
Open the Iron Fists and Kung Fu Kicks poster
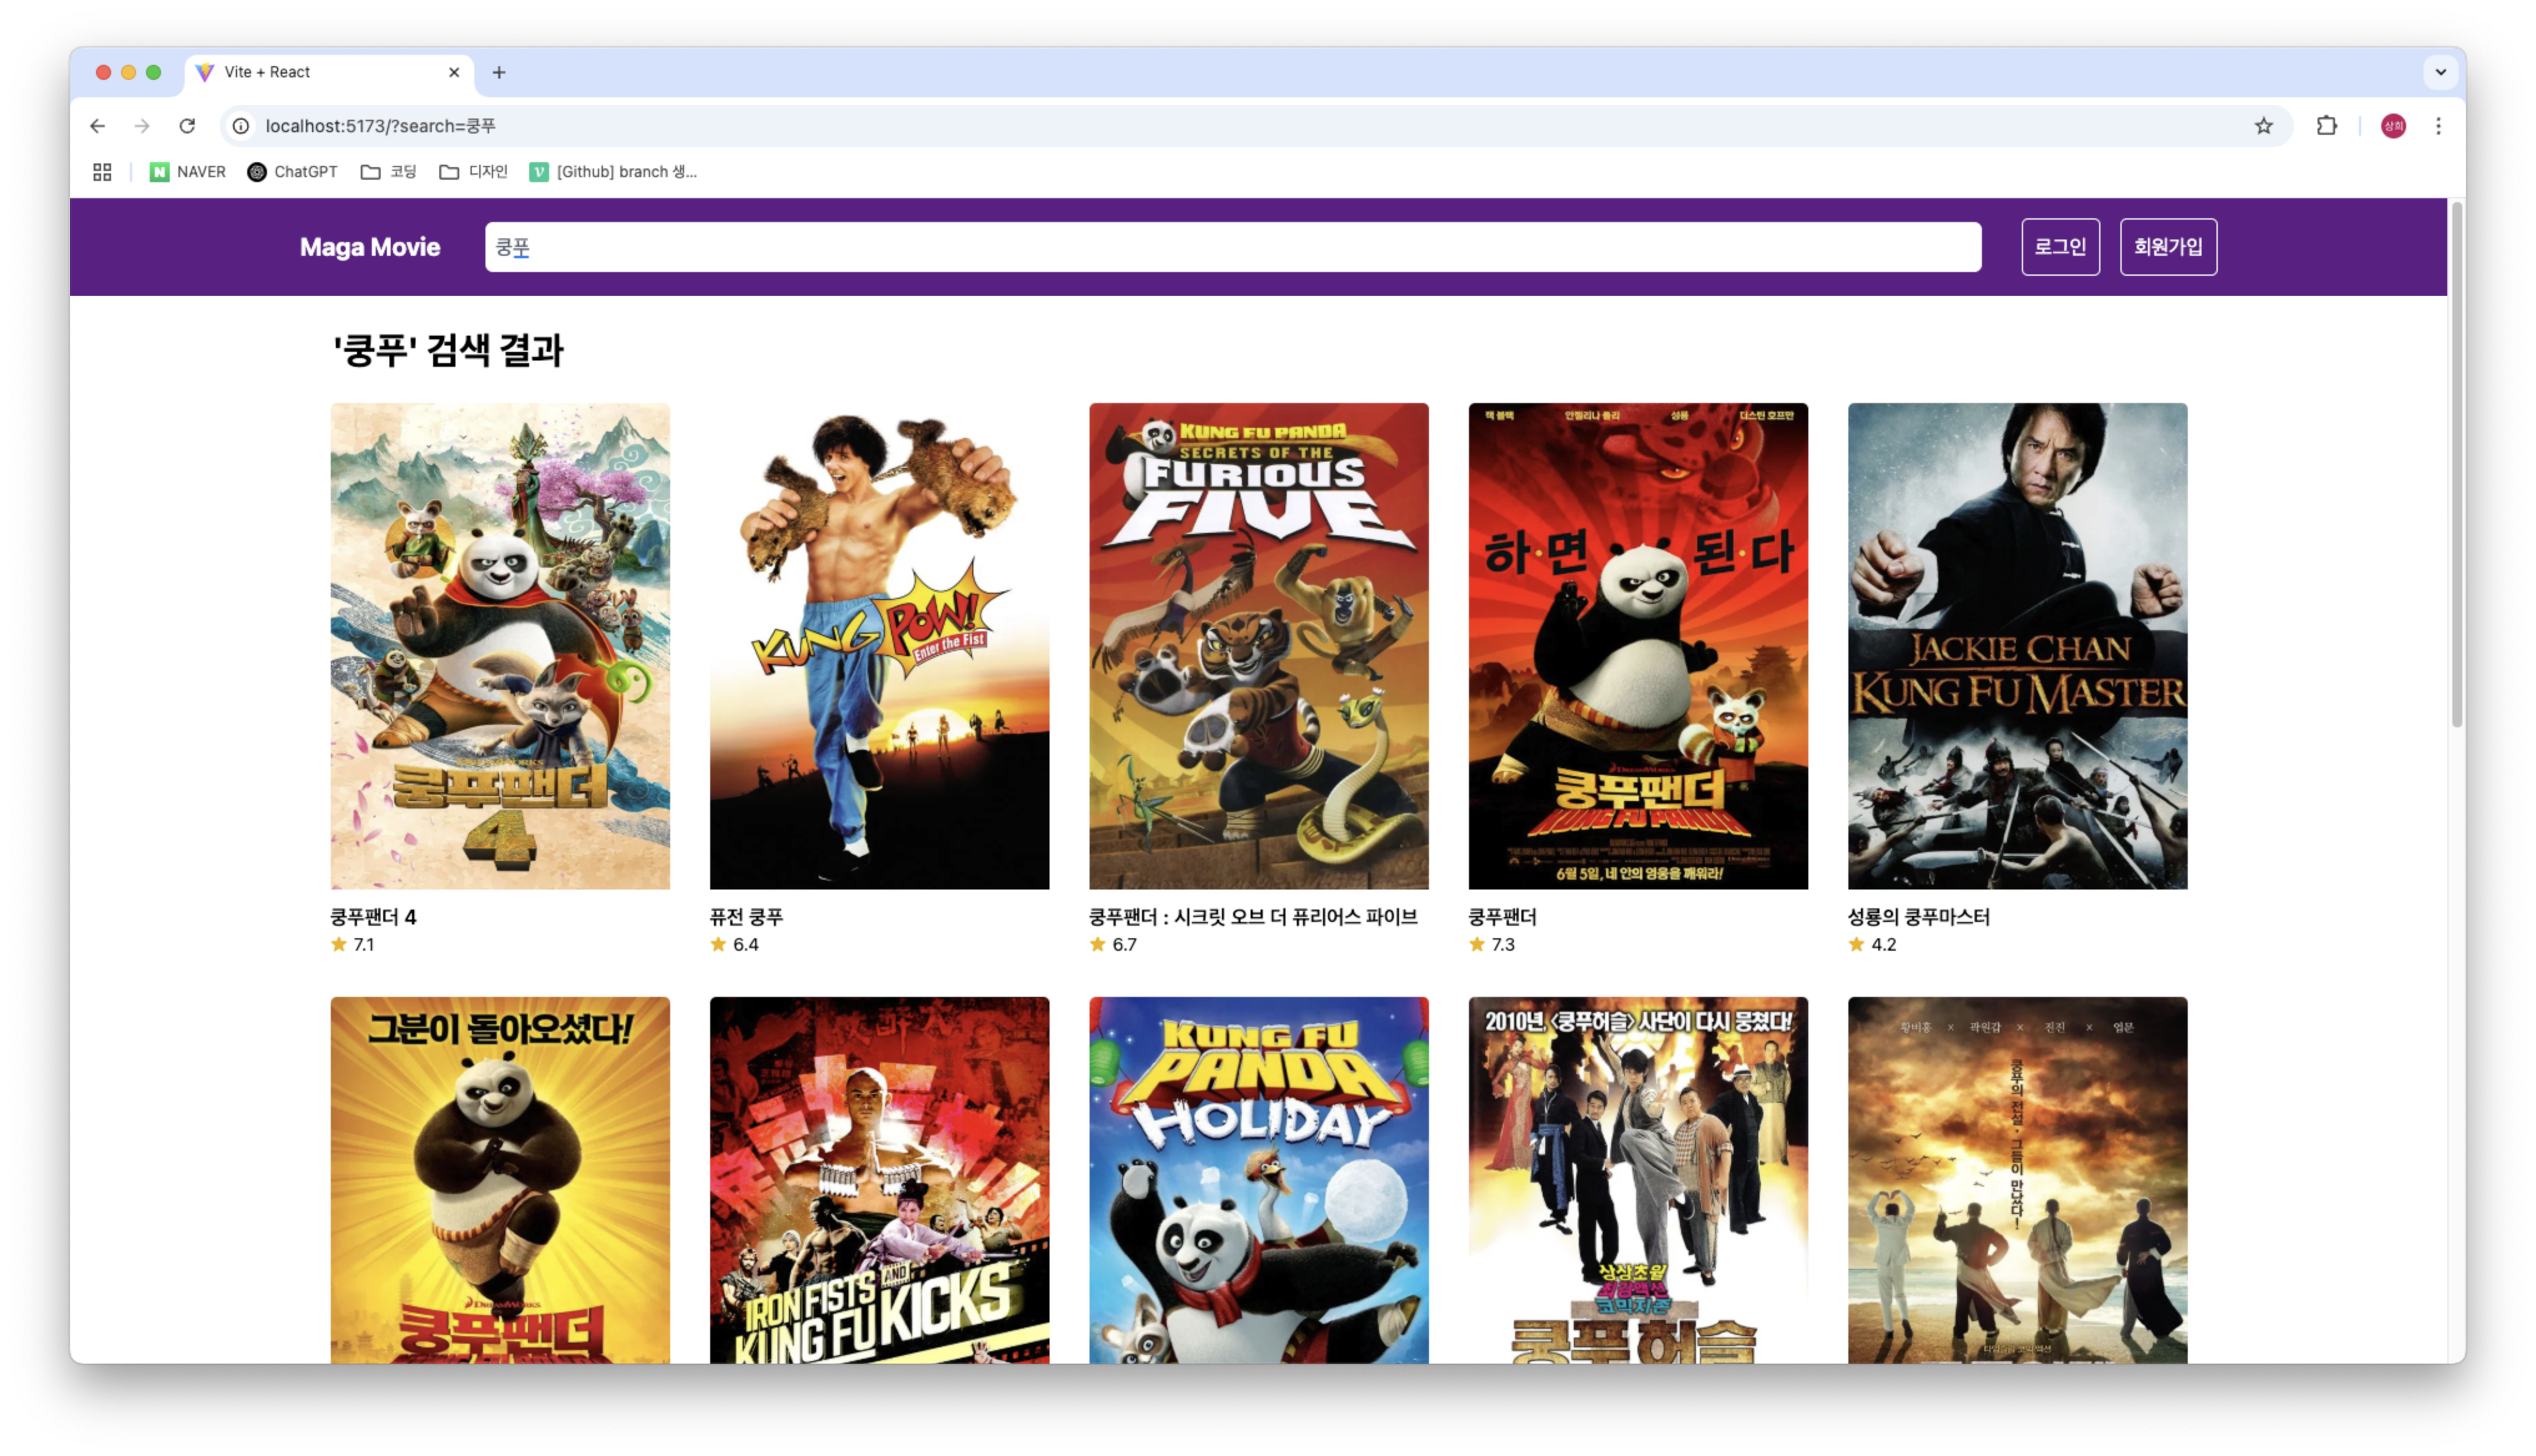click(879, 1180)
